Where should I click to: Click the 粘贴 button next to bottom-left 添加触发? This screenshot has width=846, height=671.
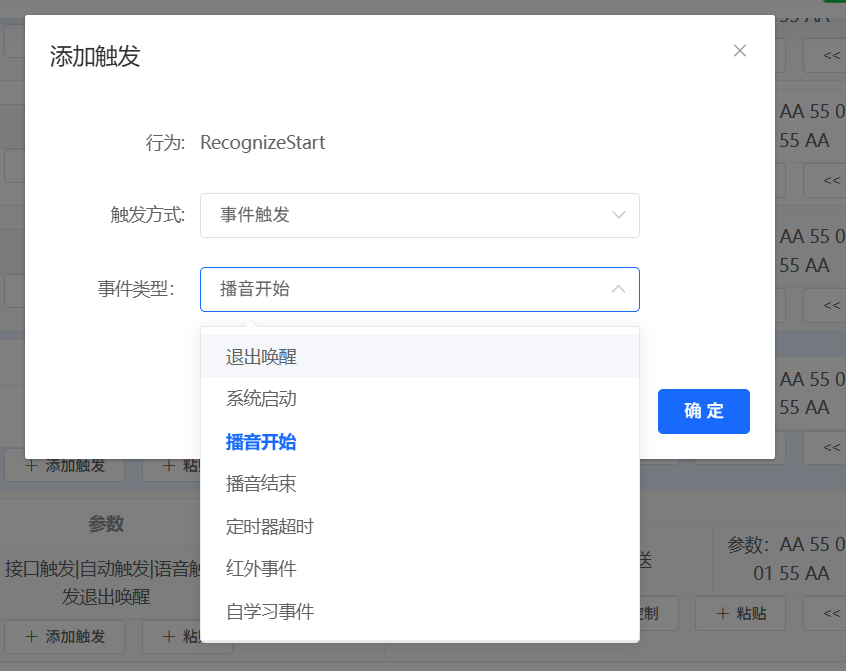click(186, 637)
